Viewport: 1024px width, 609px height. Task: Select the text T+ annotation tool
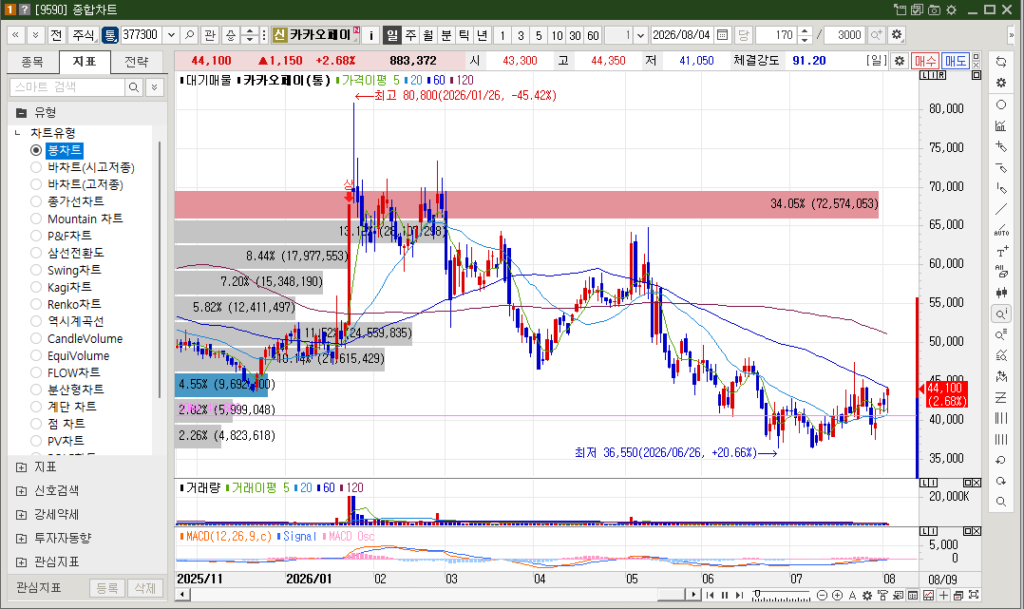tap(1000, 251)
